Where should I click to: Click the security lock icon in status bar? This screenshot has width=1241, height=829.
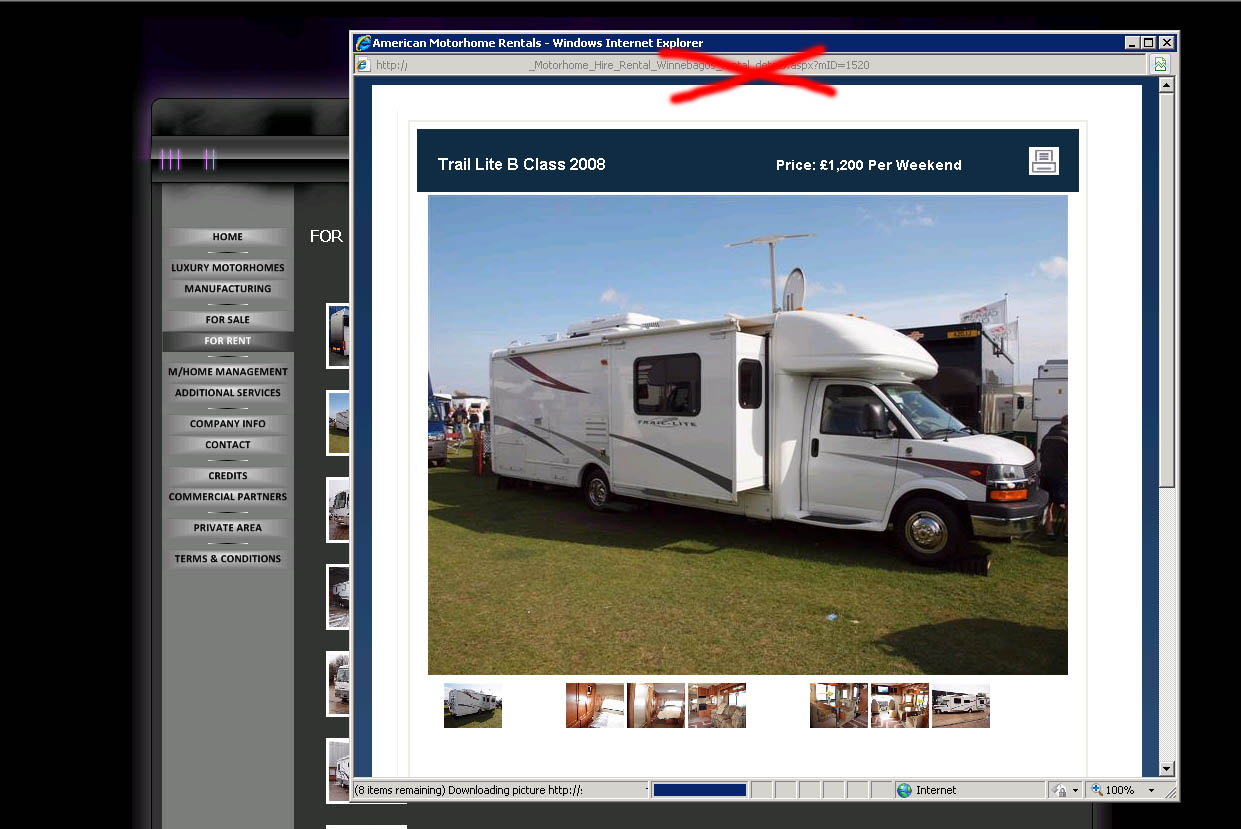1061,790
